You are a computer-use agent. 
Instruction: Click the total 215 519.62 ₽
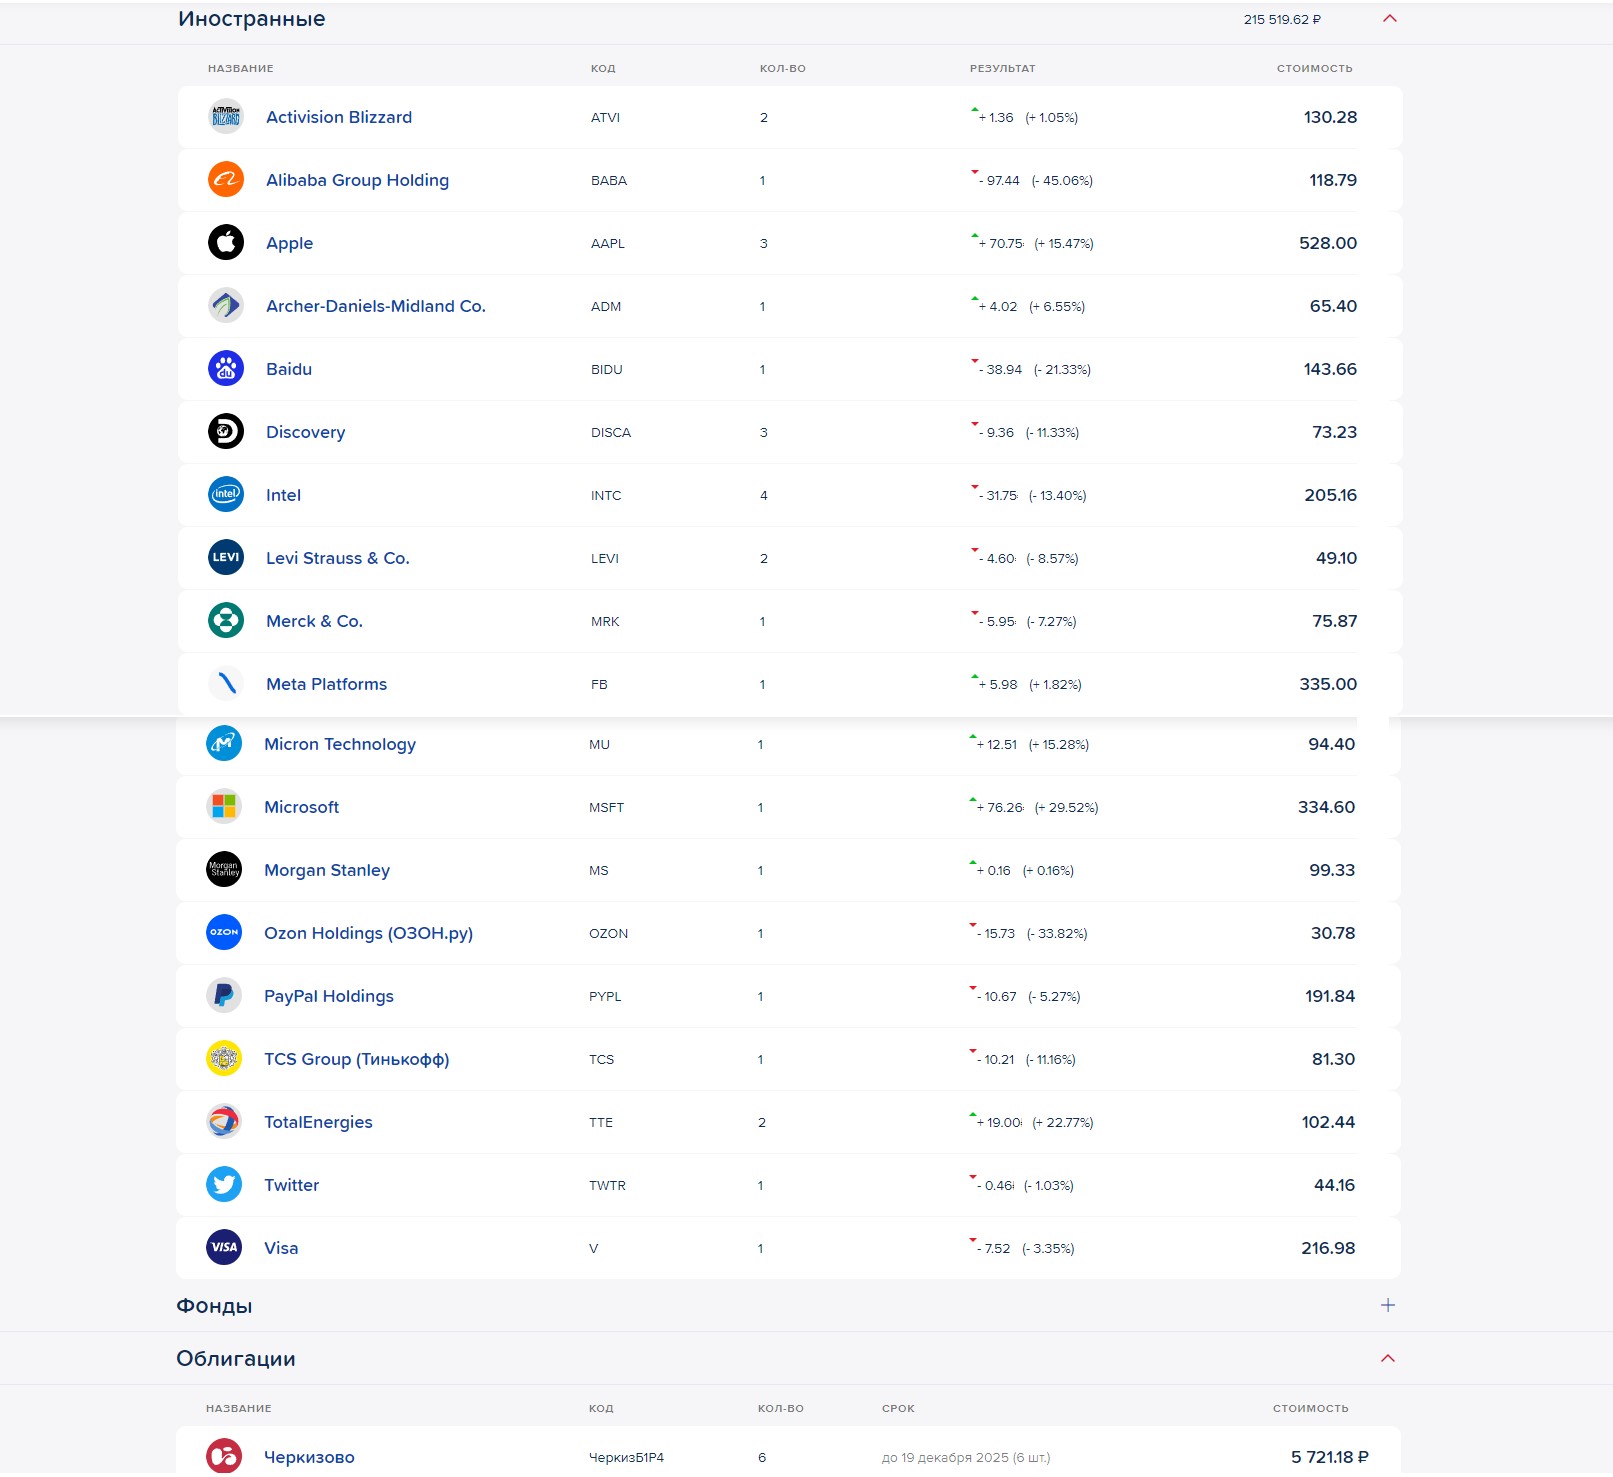click(1282, 19)
